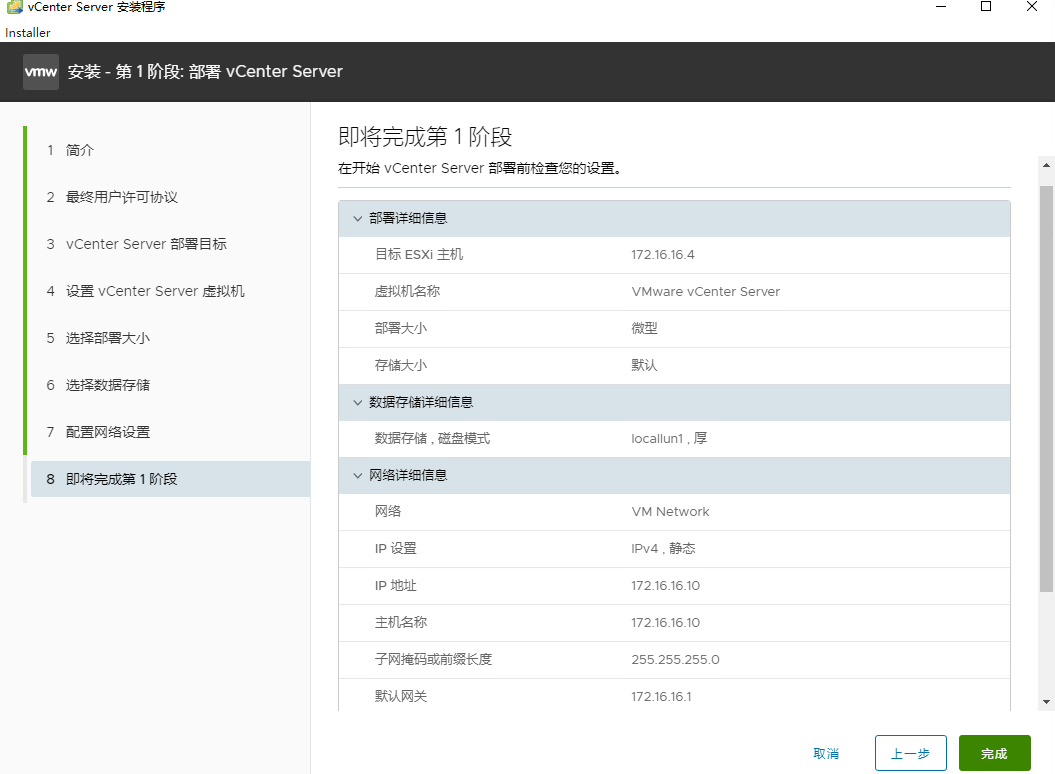
Task: Collapse the 部署详细信息 section
Action: tap(358, 218)
